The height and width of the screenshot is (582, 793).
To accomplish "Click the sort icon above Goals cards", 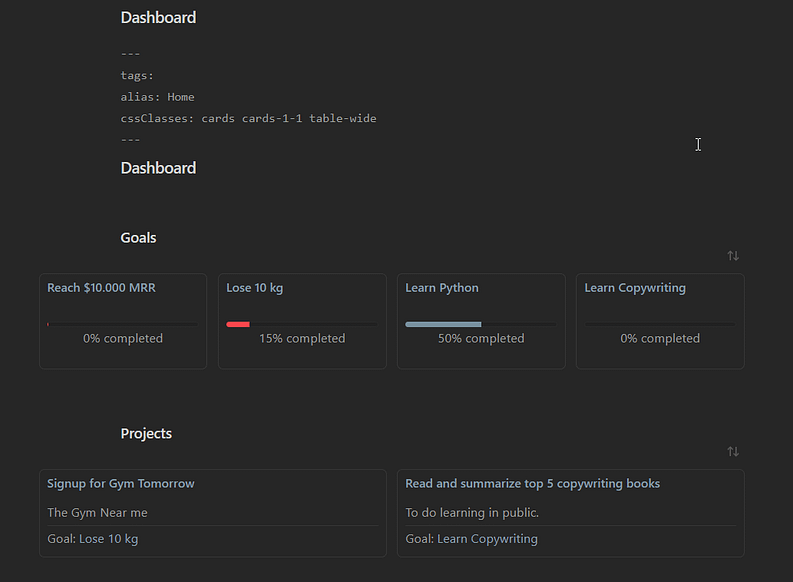I will pyautogui.click(x=733, y=256).
